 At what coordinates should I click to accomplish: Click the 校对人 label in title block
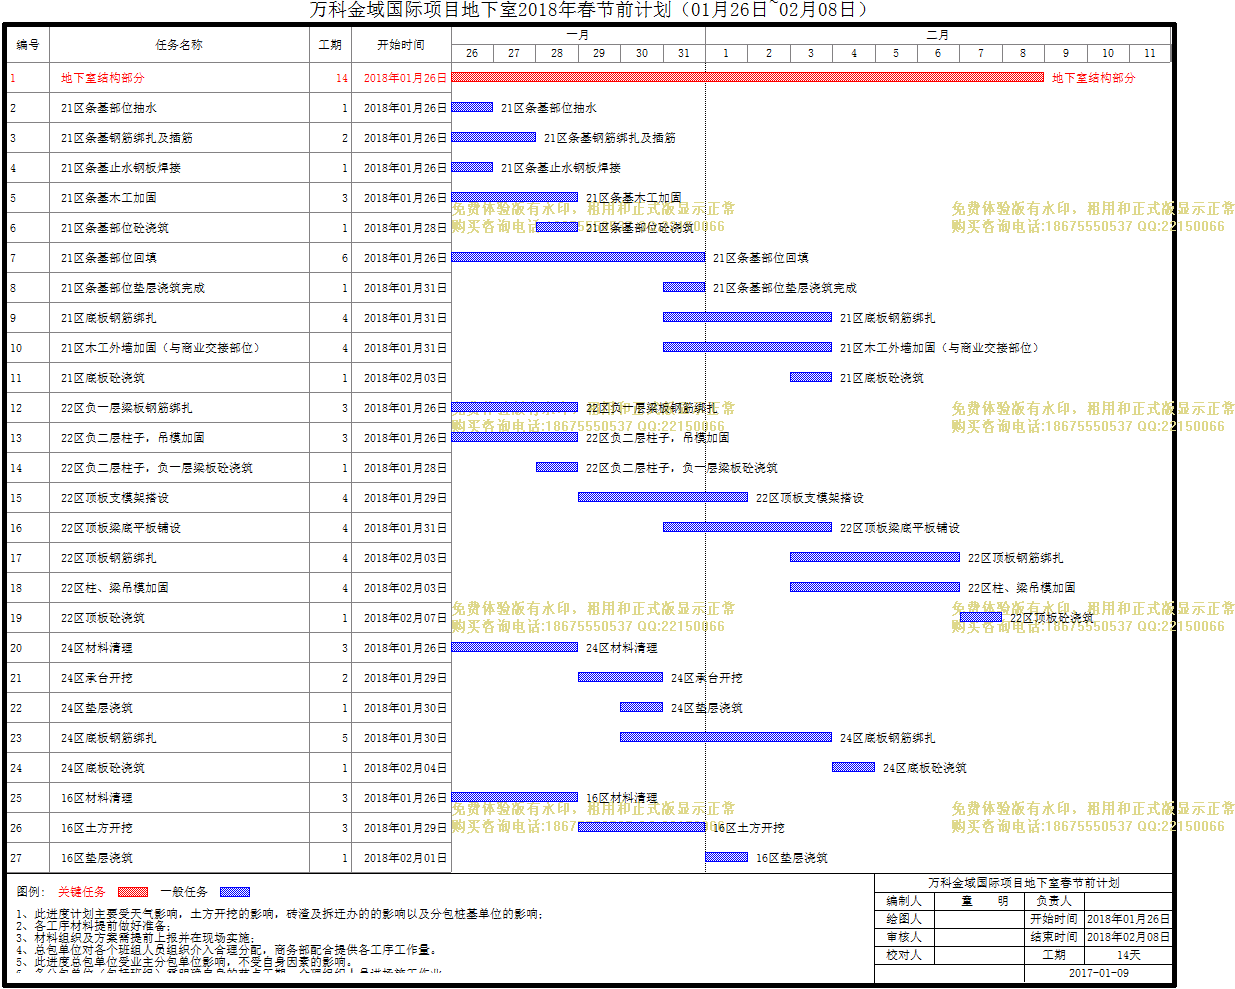click(904, 955)
